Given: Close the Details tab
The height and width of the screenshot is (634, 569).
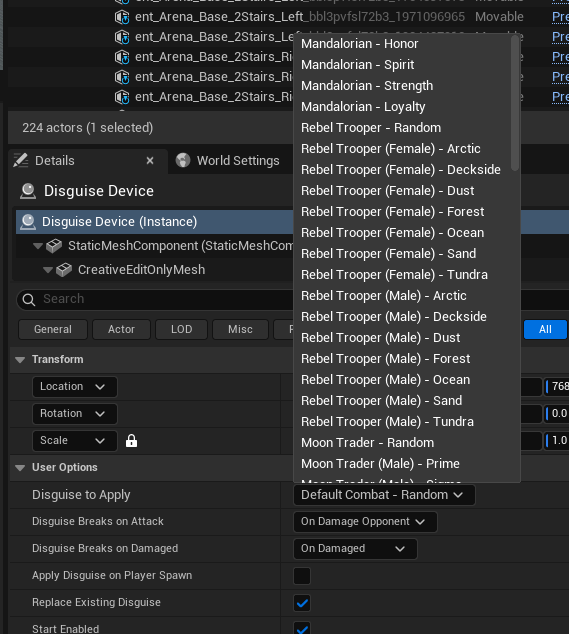Looking at the screenshot, I should click(150, 161).
